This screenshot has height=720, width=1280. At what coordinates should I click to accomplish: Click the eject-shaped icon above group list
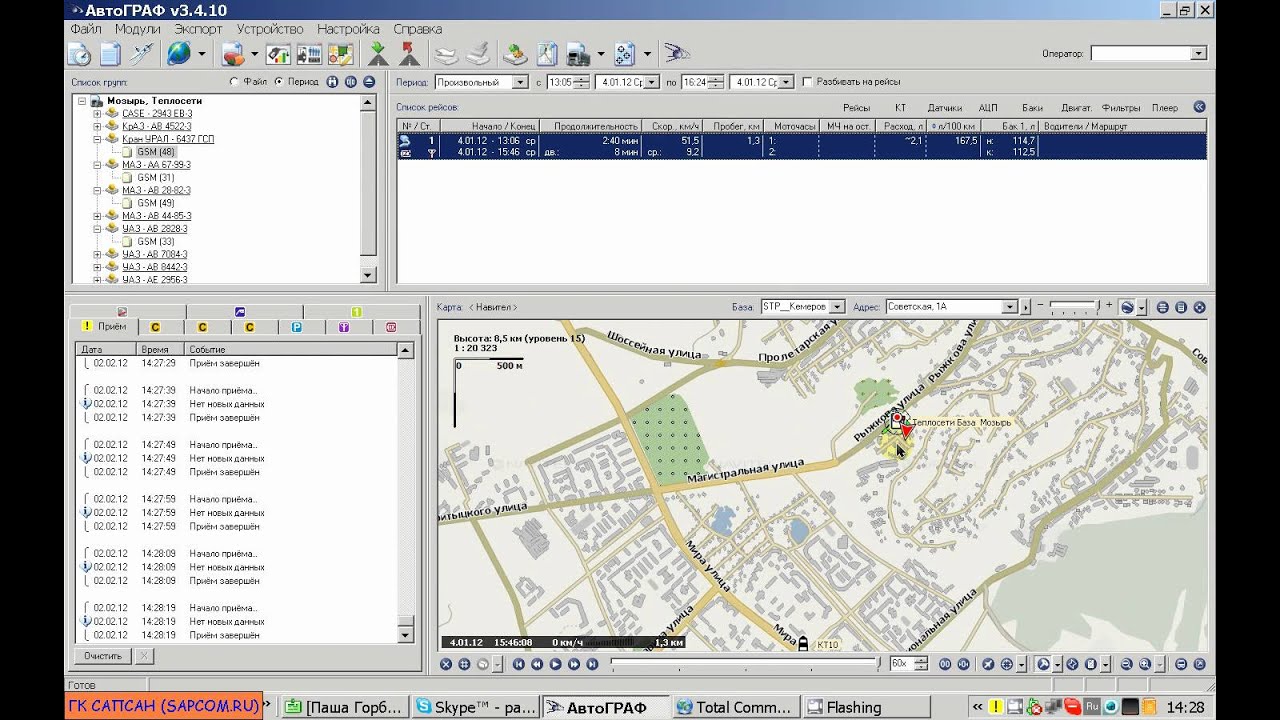coord(369,82)
